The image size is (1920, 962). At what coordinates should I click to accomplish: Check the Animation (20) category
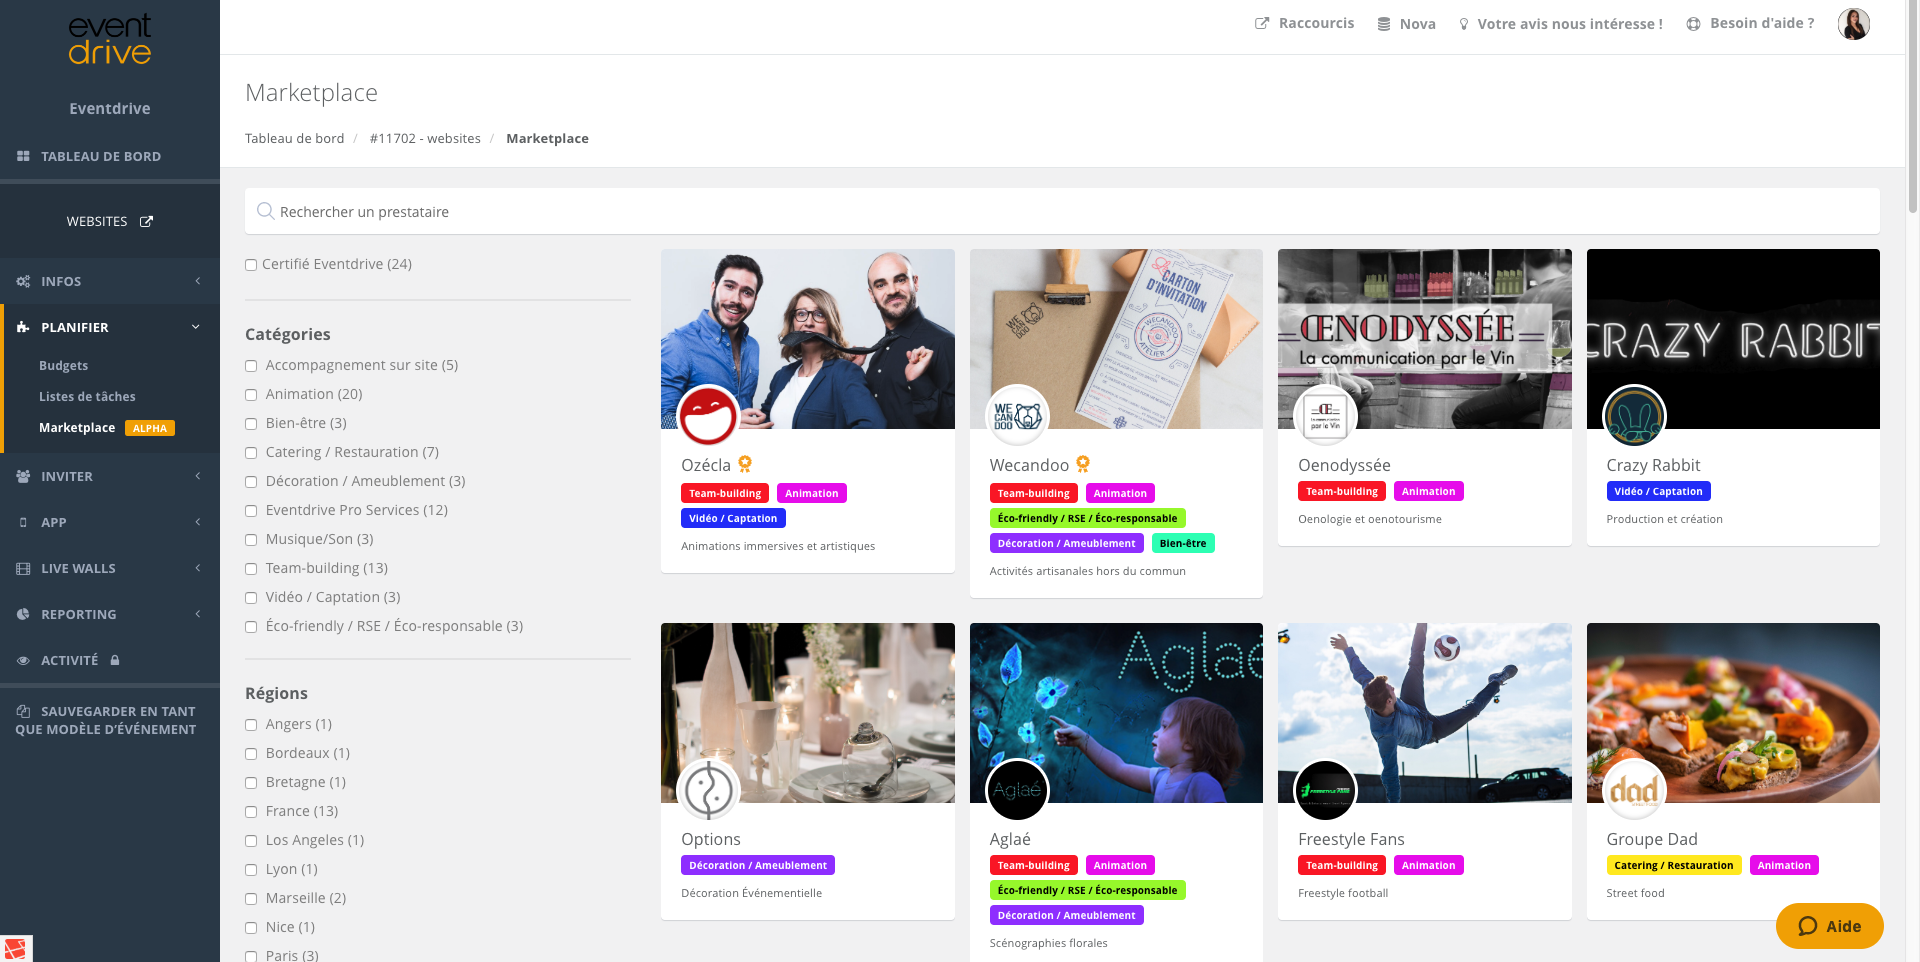point(251,395)
